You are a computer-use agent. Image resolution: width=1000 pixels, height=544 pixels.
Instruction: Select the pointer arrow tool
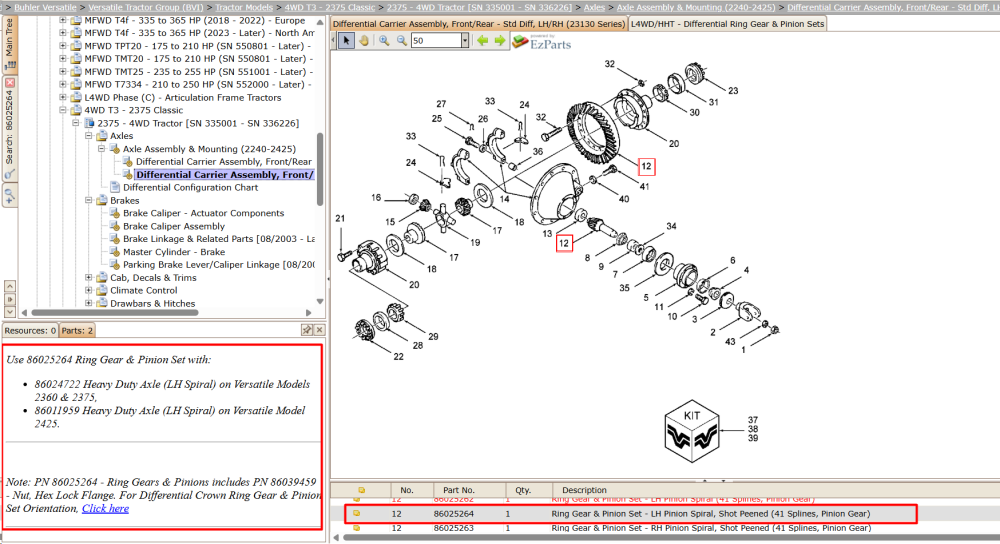pos(346,41)
